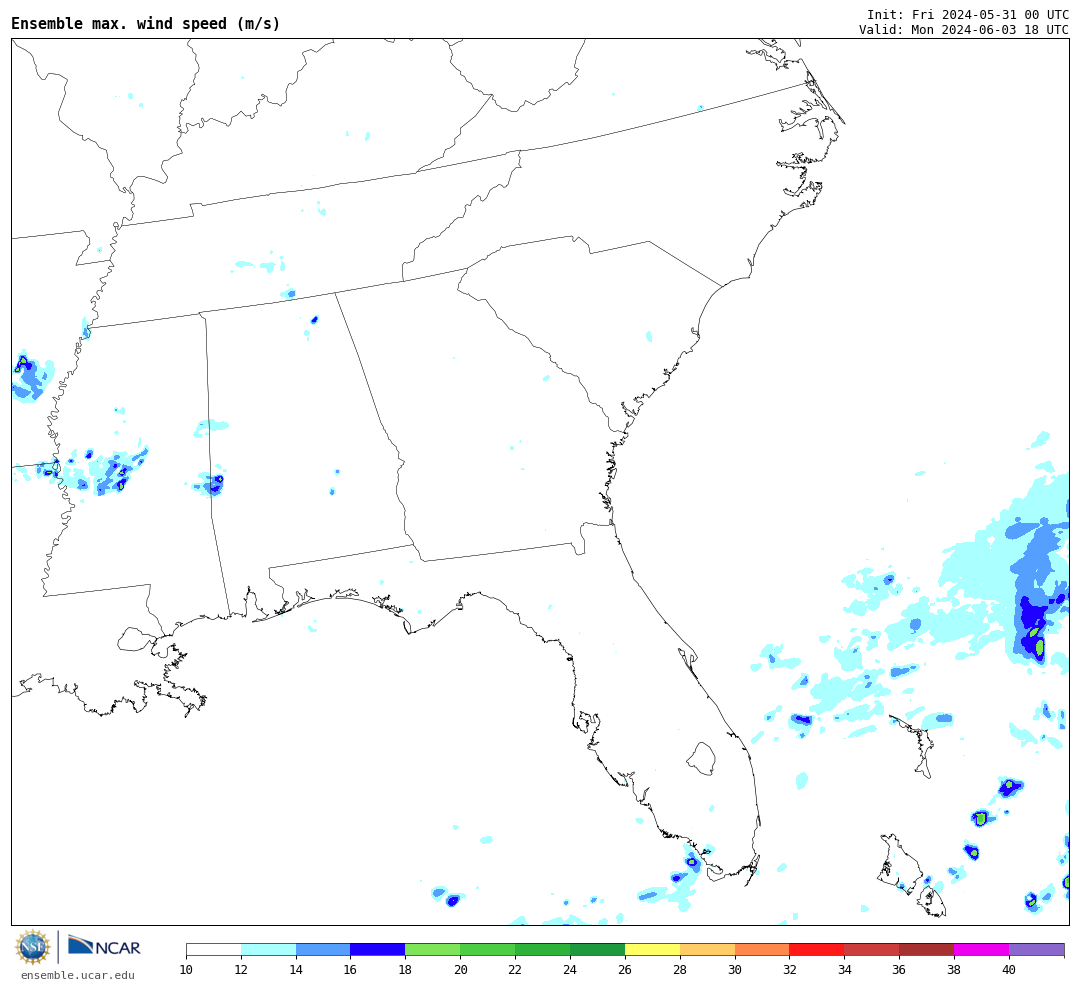Pick the light green 18-20 swatch

click(x=433, y=949)
